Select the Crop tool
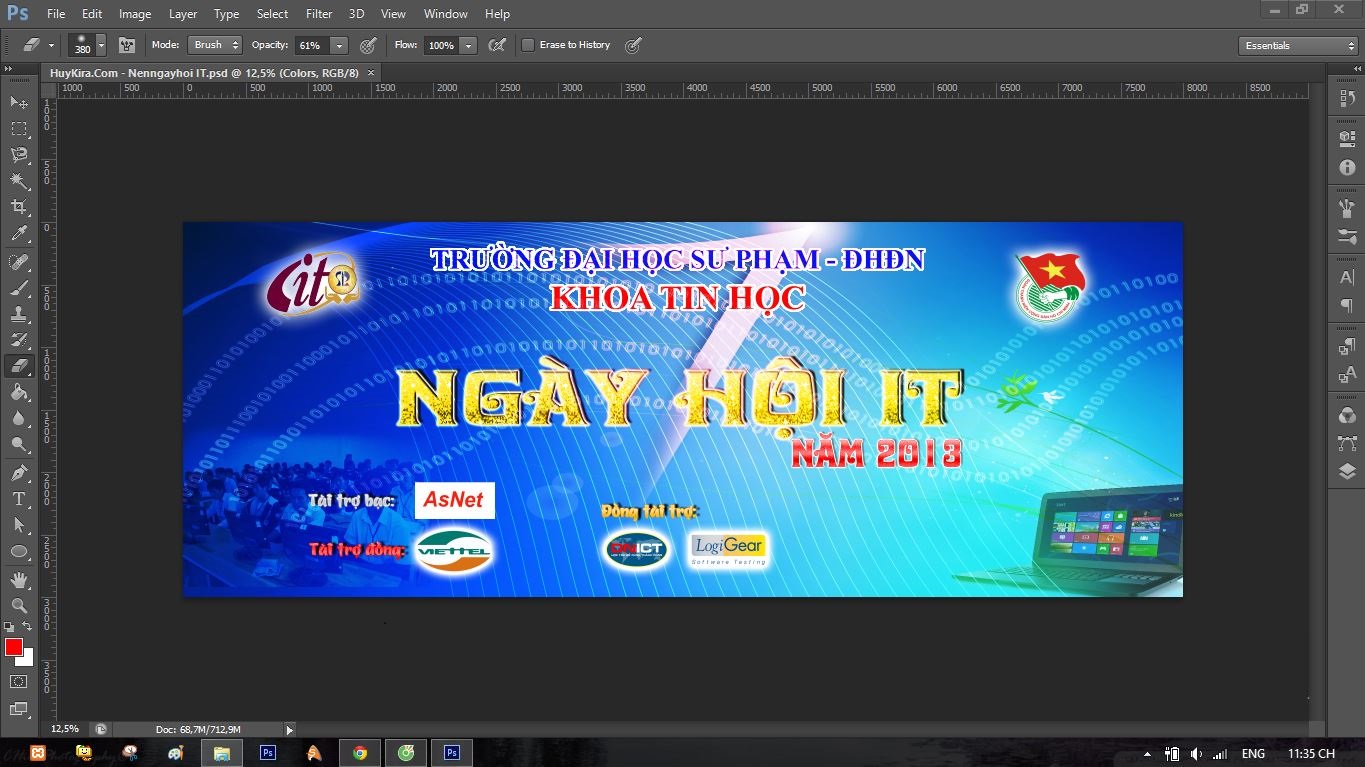1365x767 pixels. 19,206
